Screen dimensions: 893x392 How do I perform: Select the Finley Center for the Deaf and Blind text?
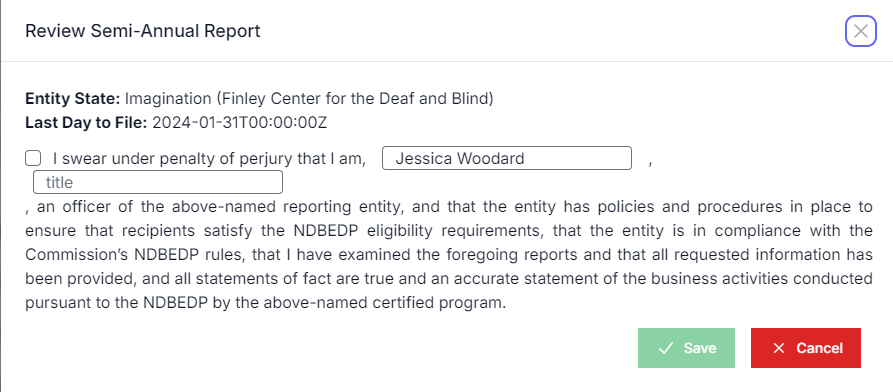click(354, 99)
